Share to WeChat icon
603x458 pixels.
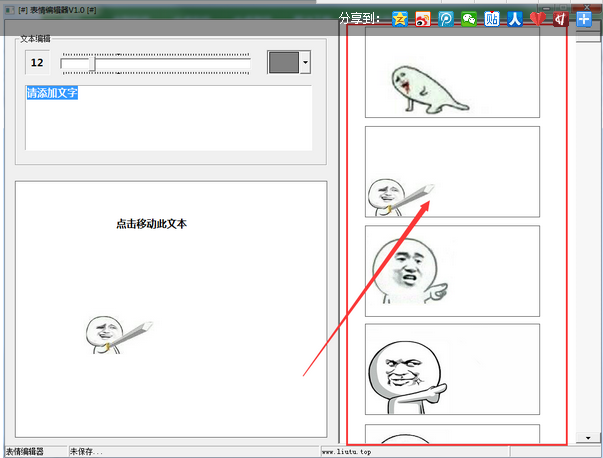pos(469,19)
